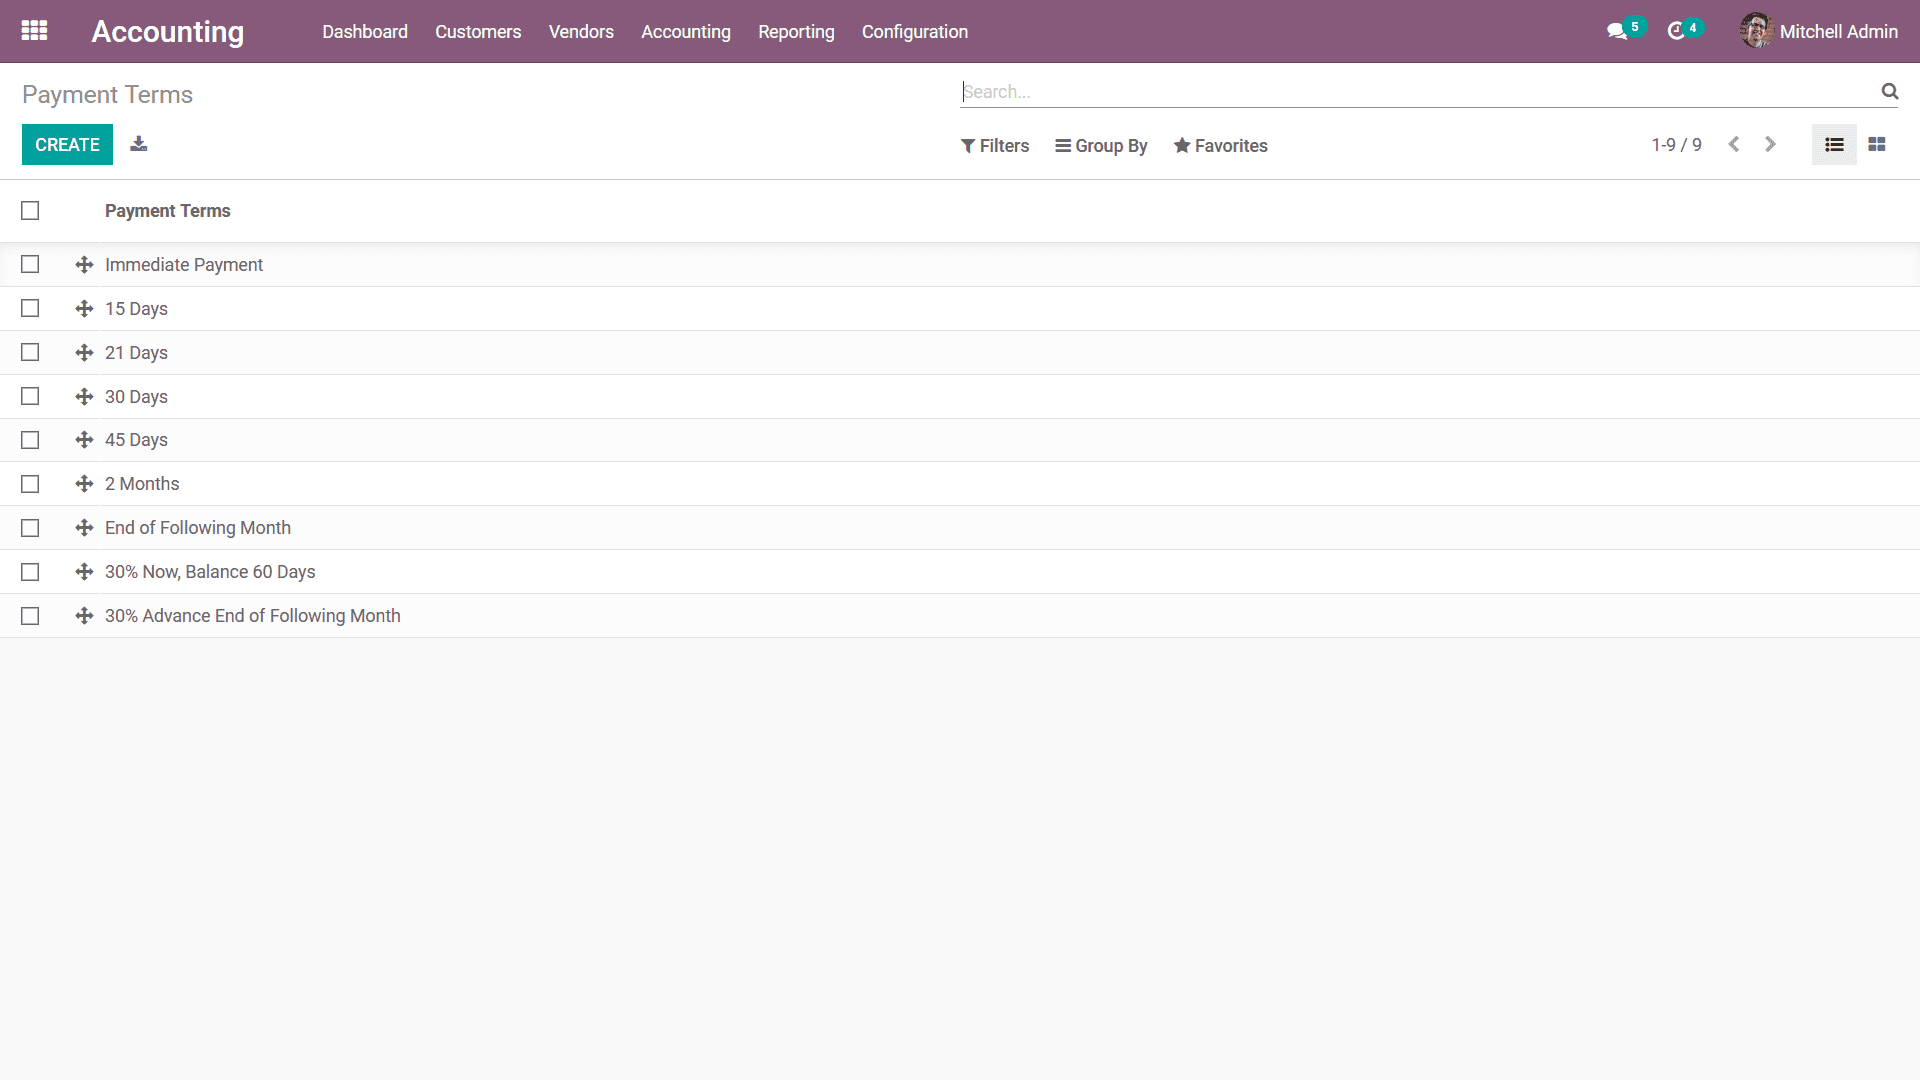
Task: Open the Customers menu
Action: point(478,32)
